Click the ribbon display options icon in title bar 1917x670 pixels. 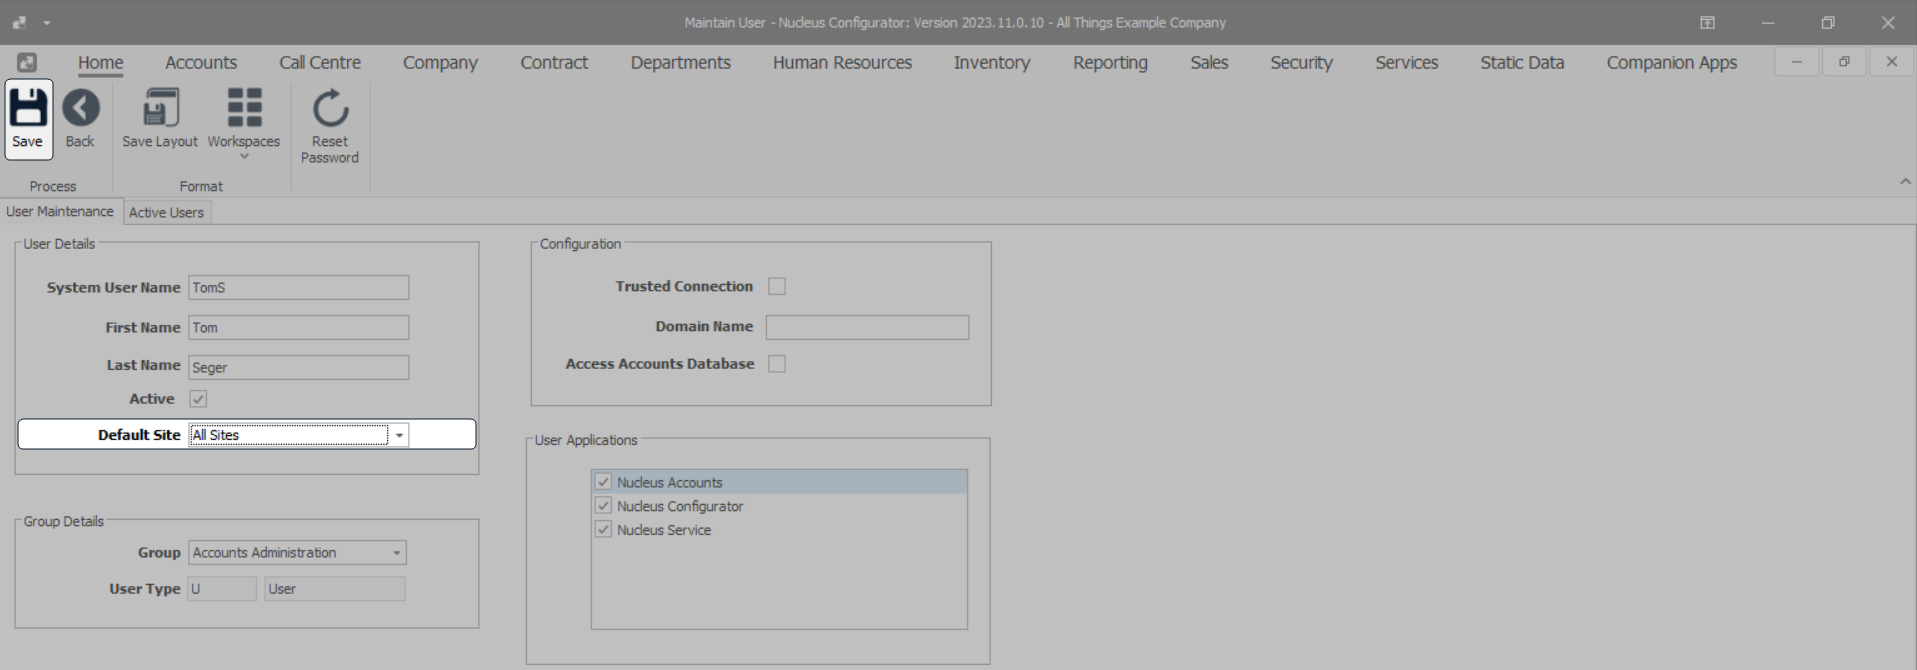(x=1707, y=22)
